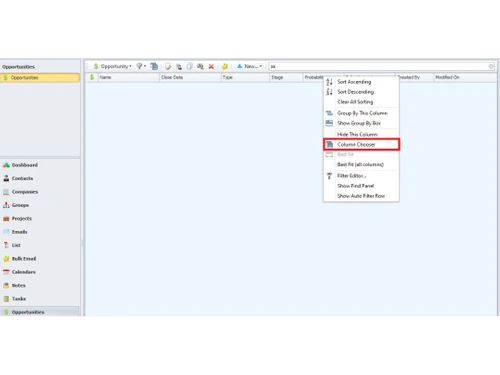The height and width of the screenshot is (375, 500).
Task: Click the yellow bulk email toolbar icon
Action: (x=225, y=66)
